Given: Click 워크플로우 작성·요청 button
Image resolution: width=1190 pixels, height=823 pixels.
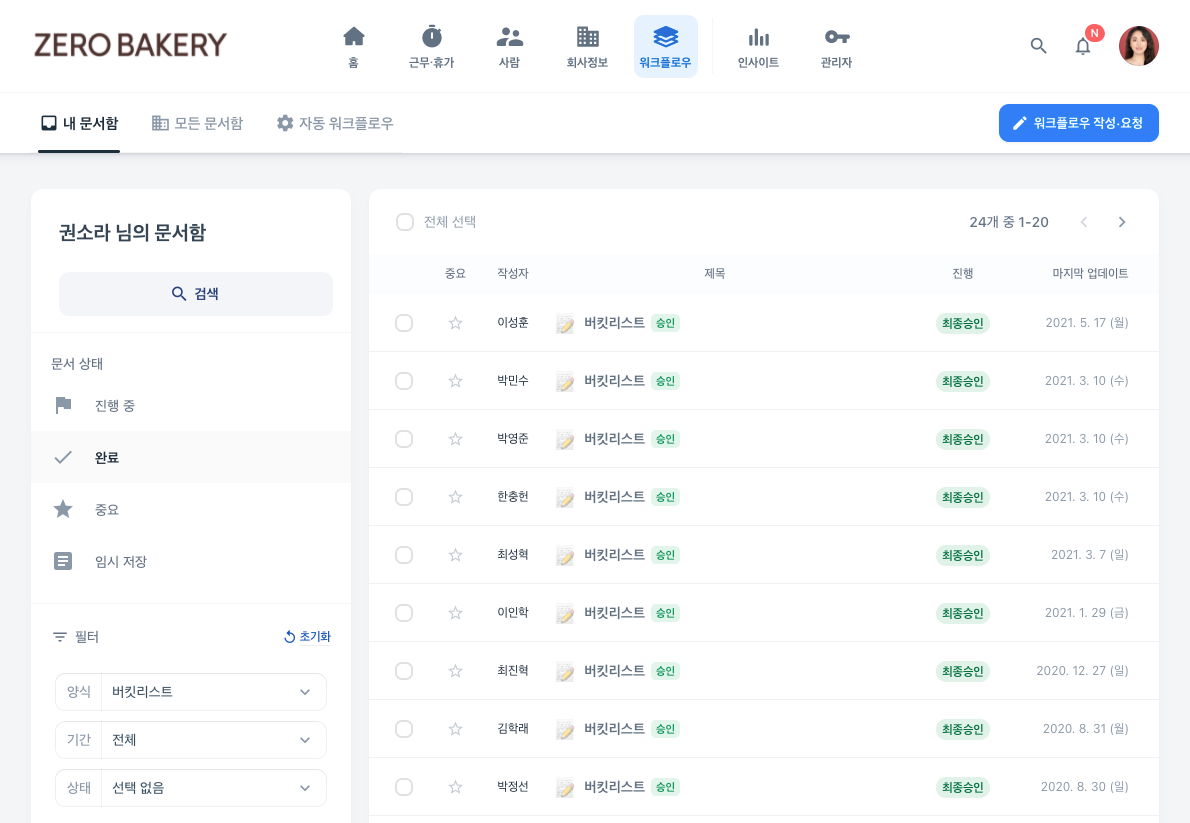Looking at the screenshot, I should click(x=1078, y=123).
